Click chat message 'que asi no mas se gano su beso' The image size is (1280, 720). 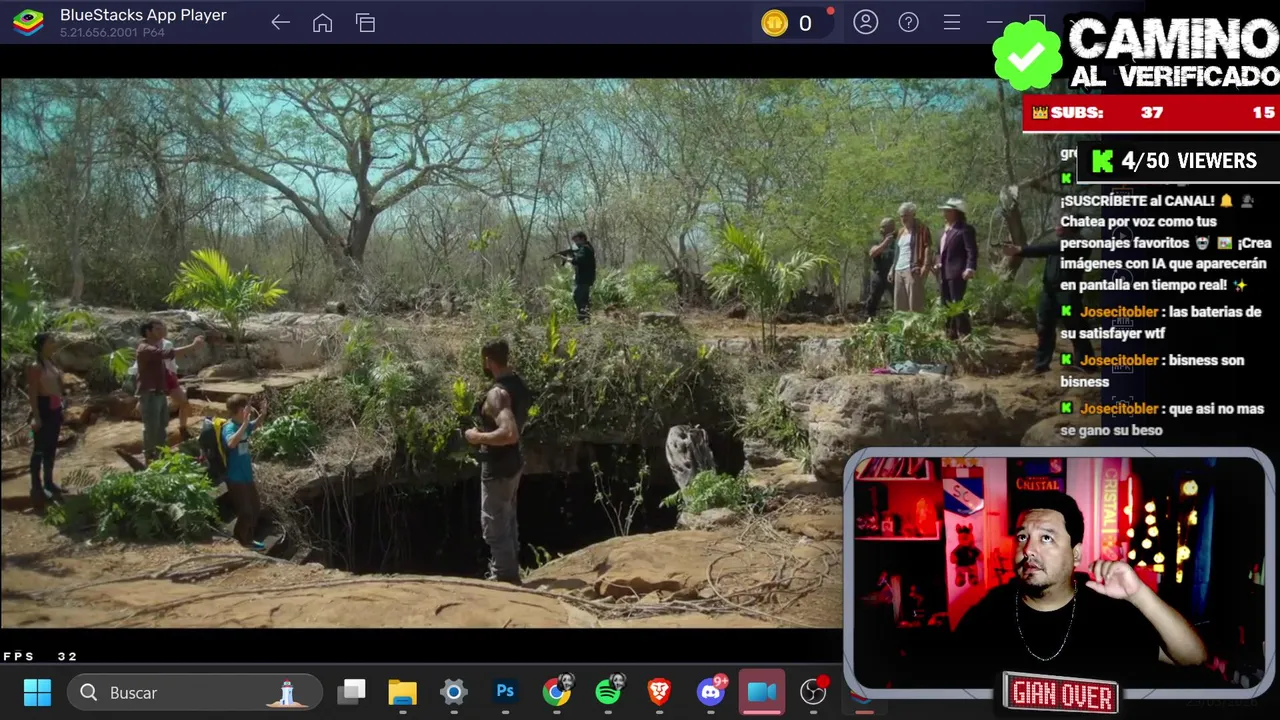[x=1162, y=419]
